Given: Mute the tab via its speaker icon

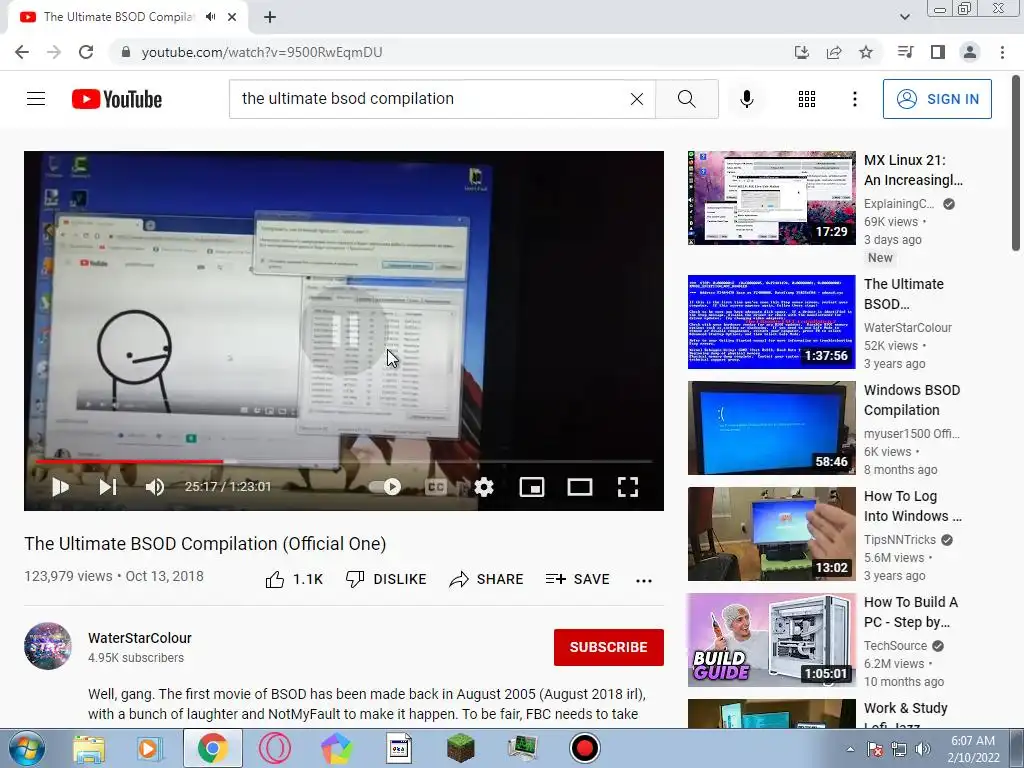Looking at the screenshot, I should click(x=210, y=17).
